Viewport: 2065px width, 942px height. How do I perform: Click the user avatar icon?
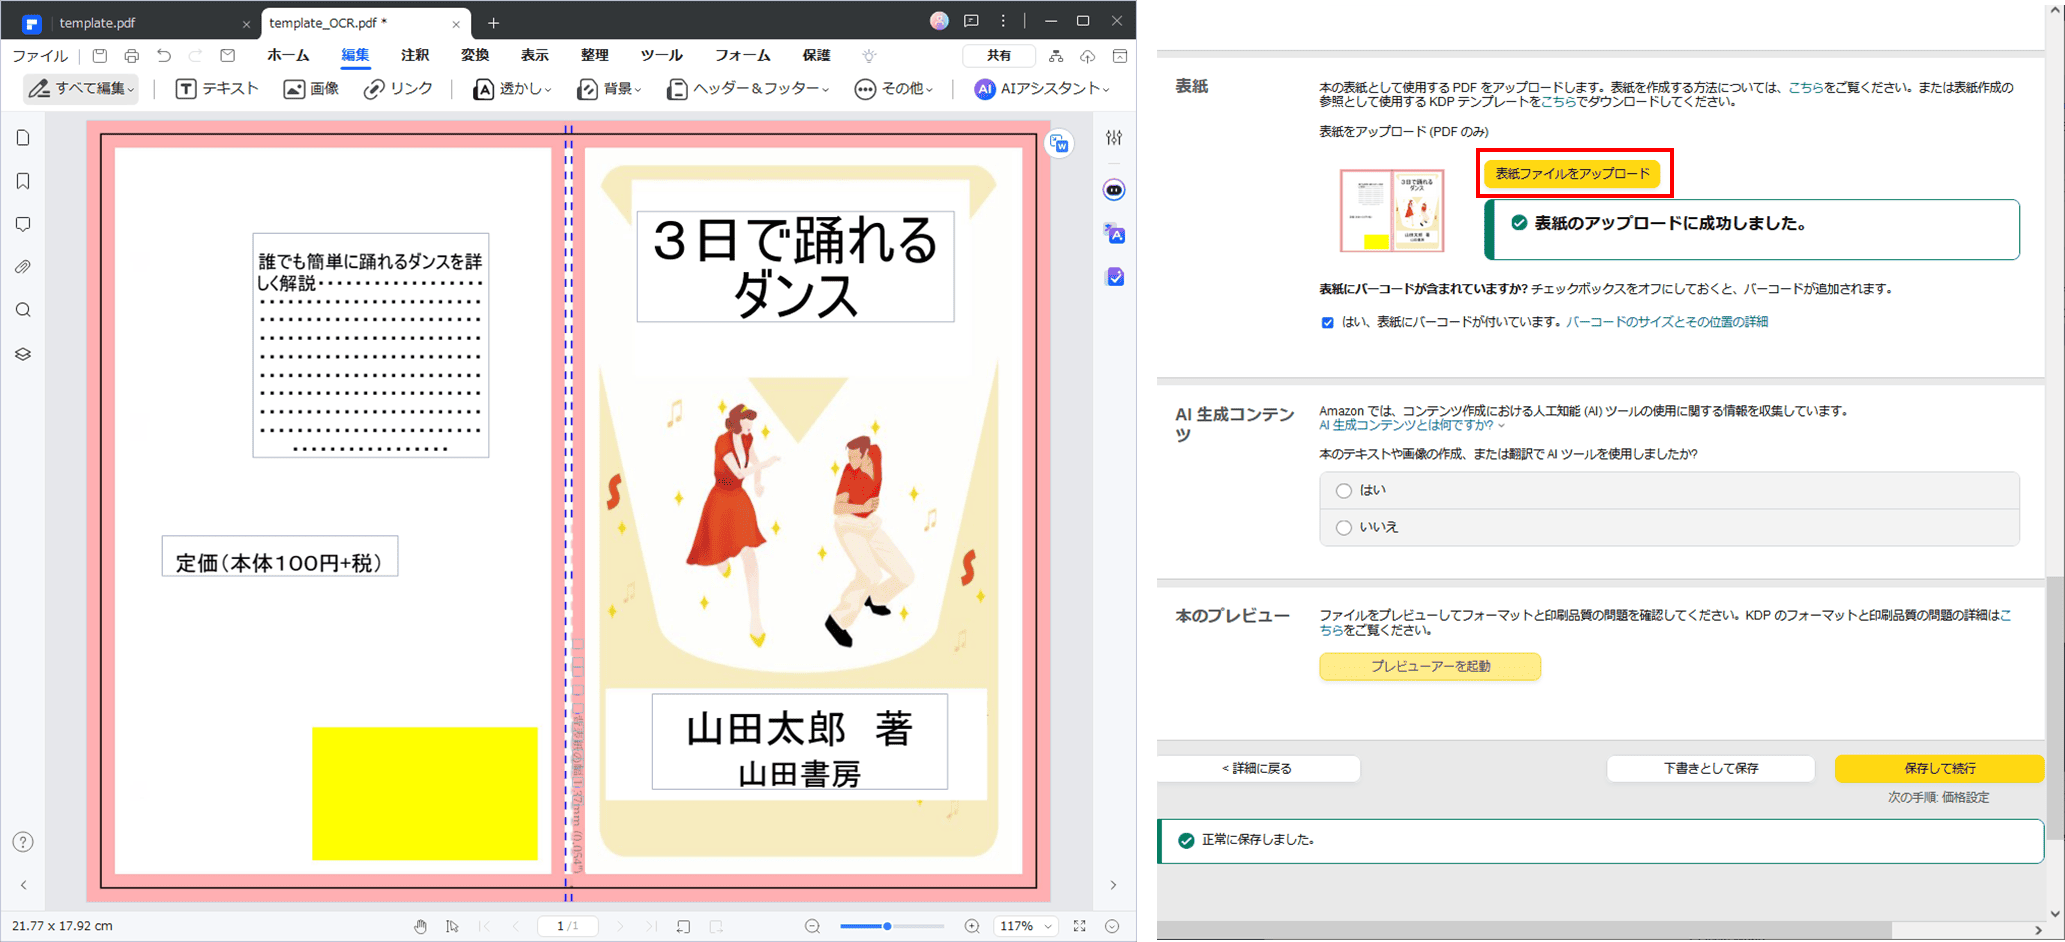(x=939, y=21)
